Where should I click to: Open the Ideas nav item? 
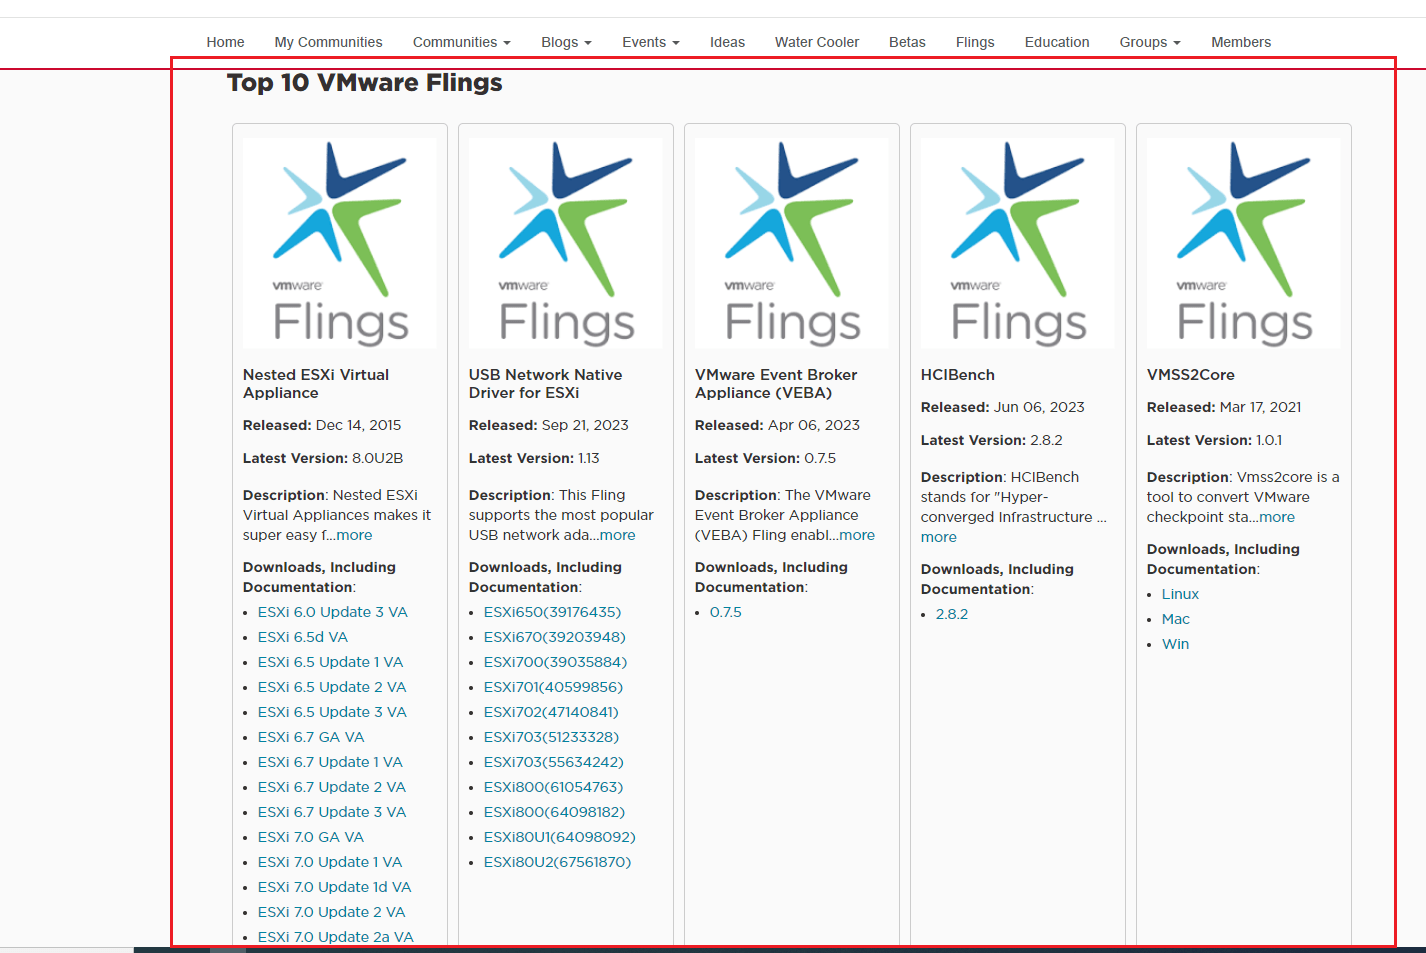click(727, 42)
